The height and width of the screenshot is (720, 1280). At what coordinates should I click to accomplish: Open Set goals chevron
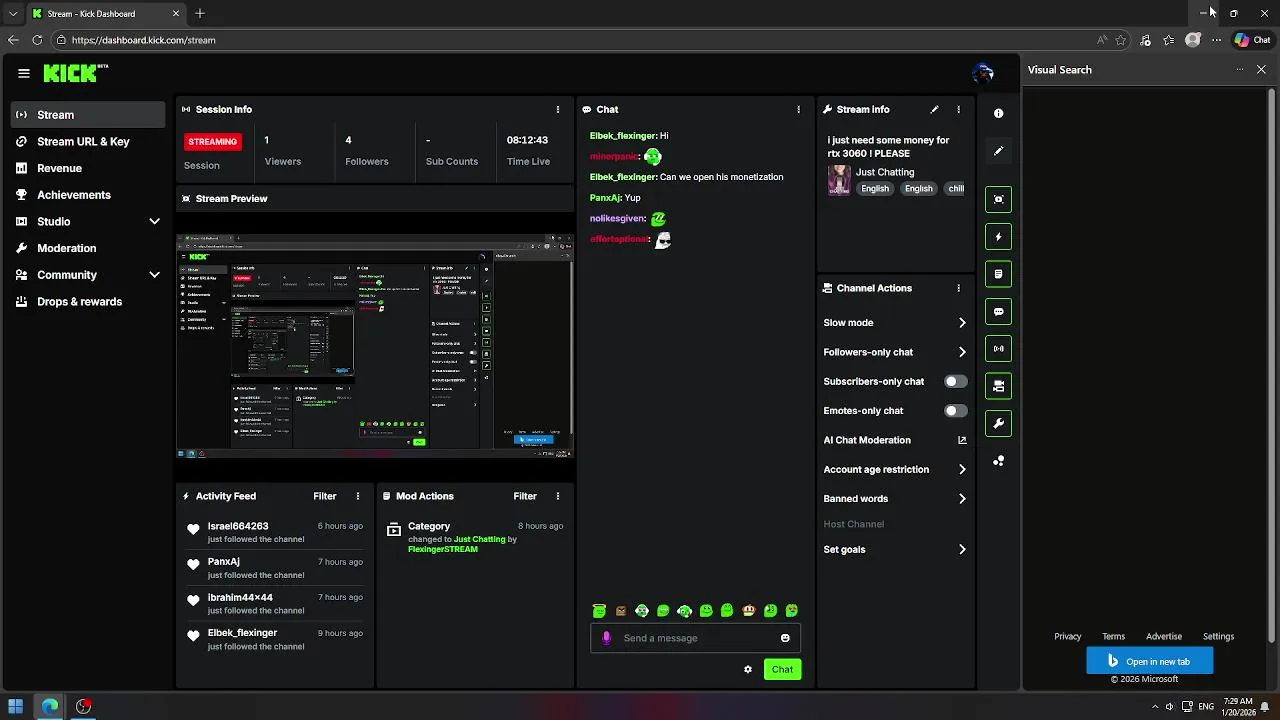tap(962, 549)
